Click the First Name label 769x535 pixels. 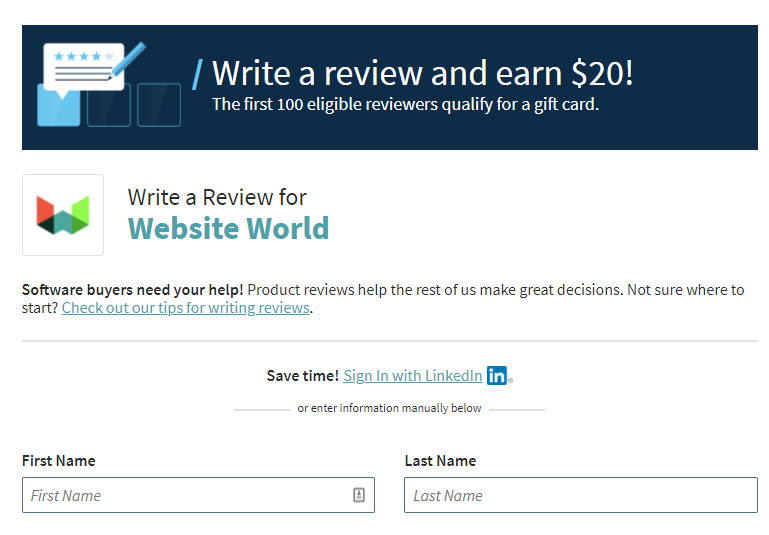[x=59, y=461]
